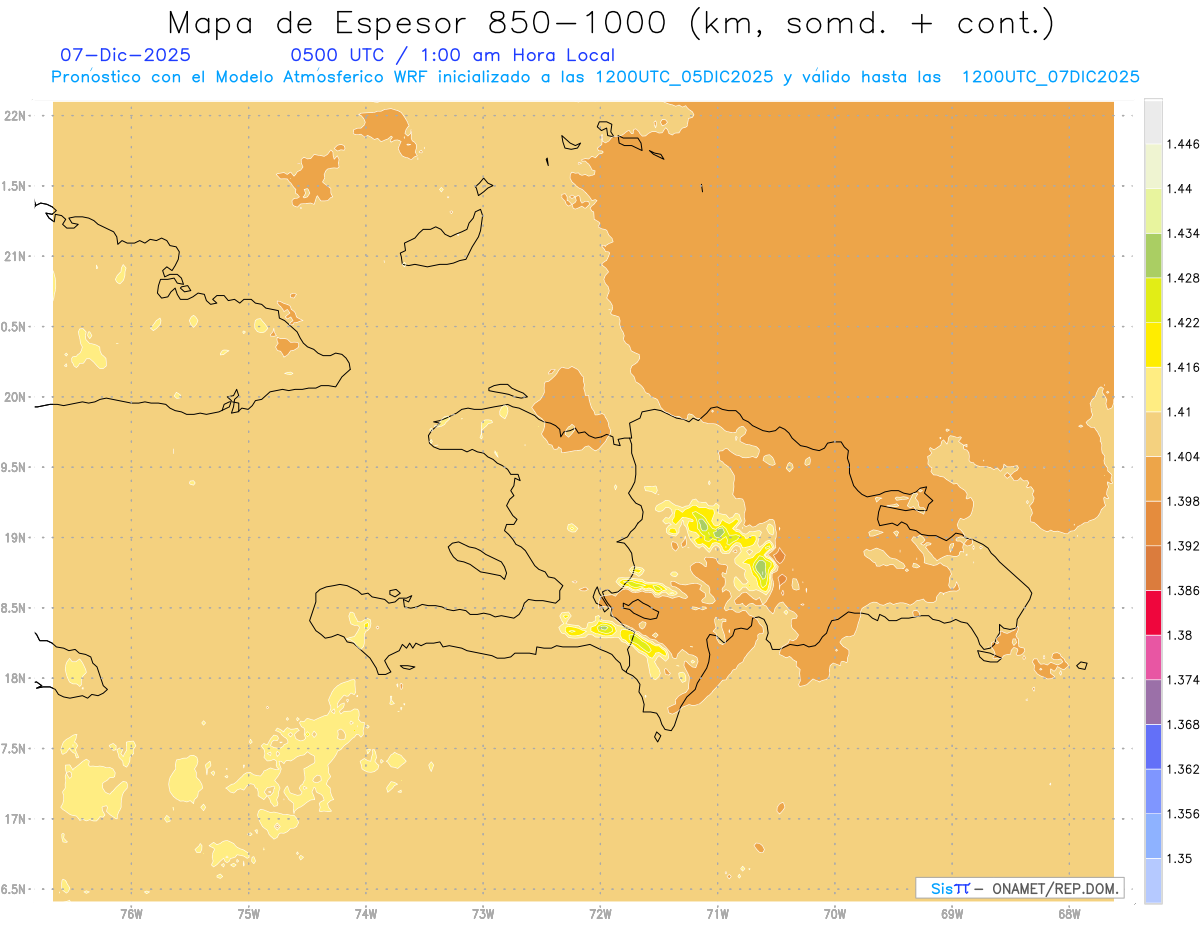
Task: Click the colorbar value '1.356'
Action: pyautogui.click(x=1182, y=814)
